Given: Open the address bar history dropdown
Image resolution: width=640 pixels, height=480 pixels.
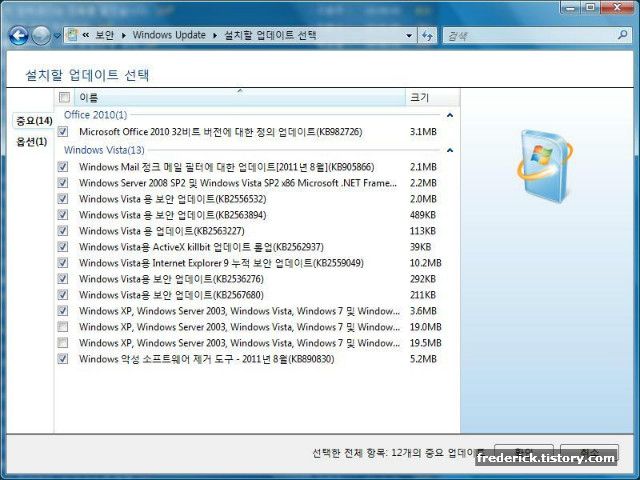Looking at the screenshot, I should pyautogui.click(x=409, y=36).
